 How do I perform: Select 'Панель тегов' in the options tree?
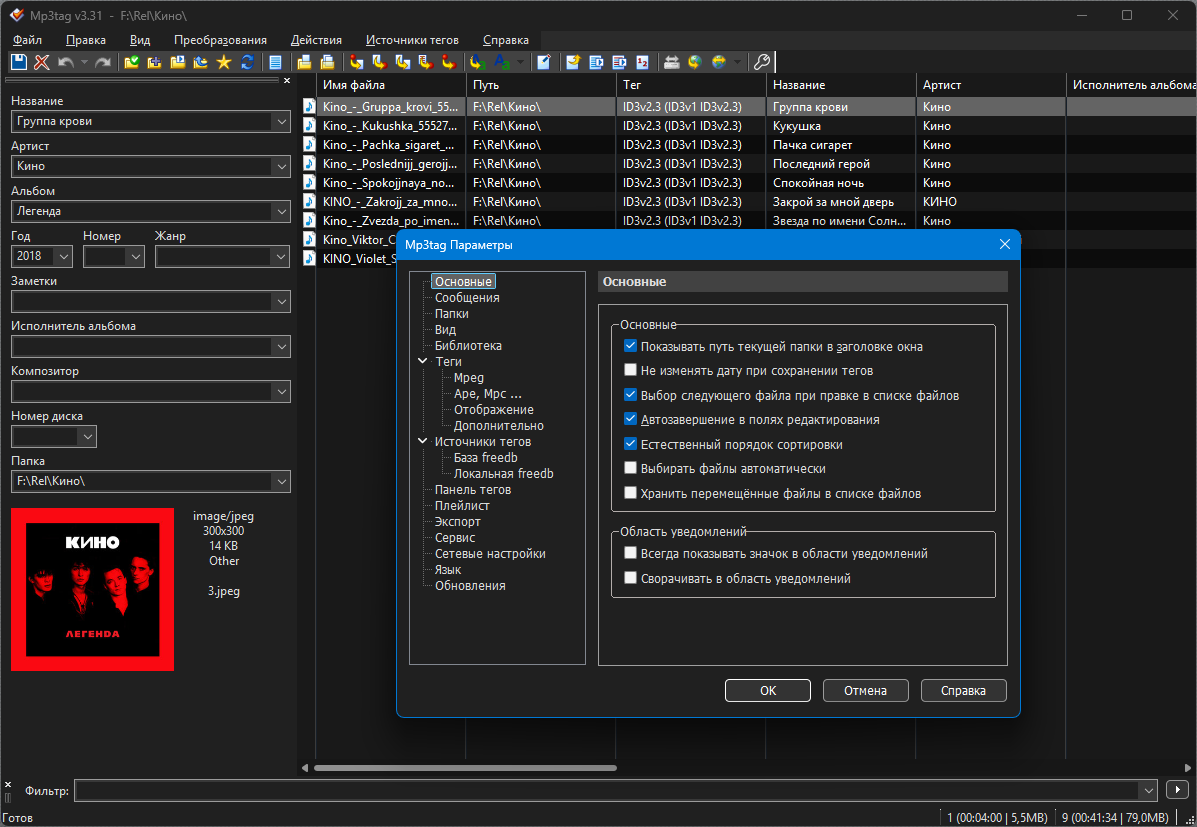[x=473, y=489]
